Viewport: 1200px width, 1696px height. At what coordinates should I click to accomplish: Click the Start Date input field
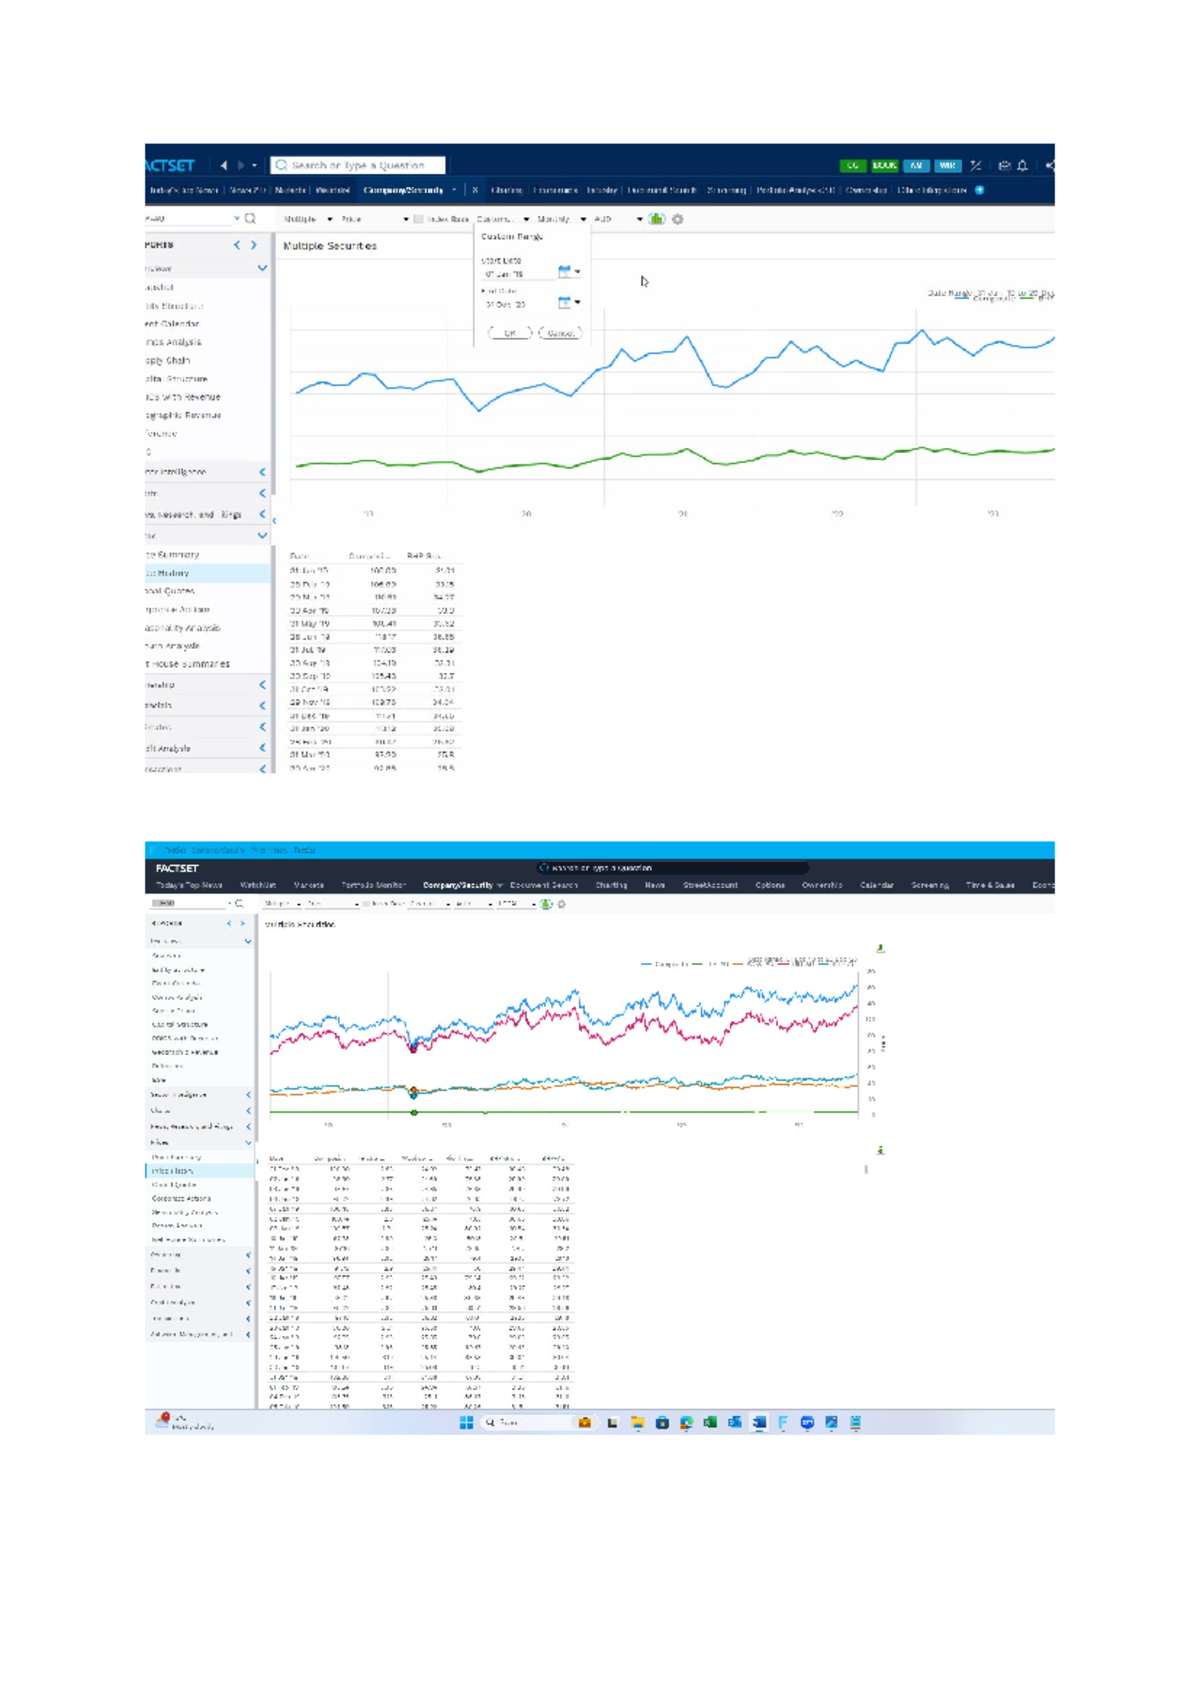pos(518,273)
